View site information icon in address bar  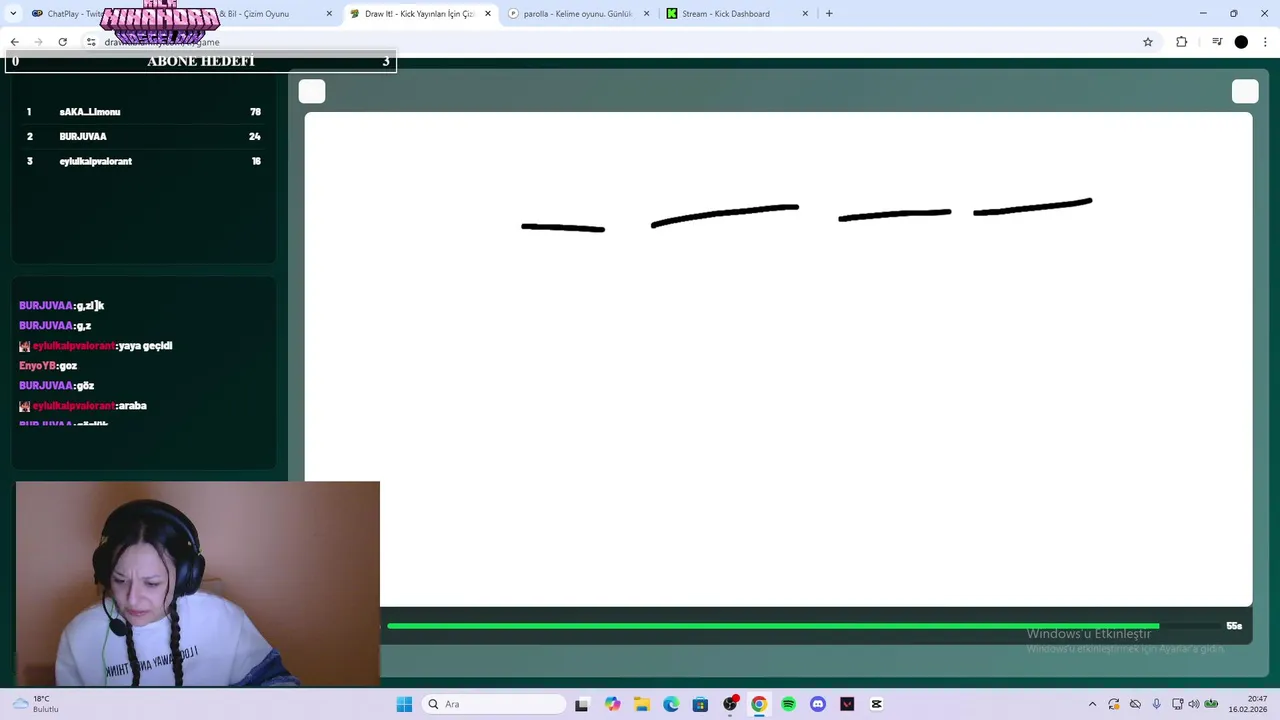(x=91, y=42)
